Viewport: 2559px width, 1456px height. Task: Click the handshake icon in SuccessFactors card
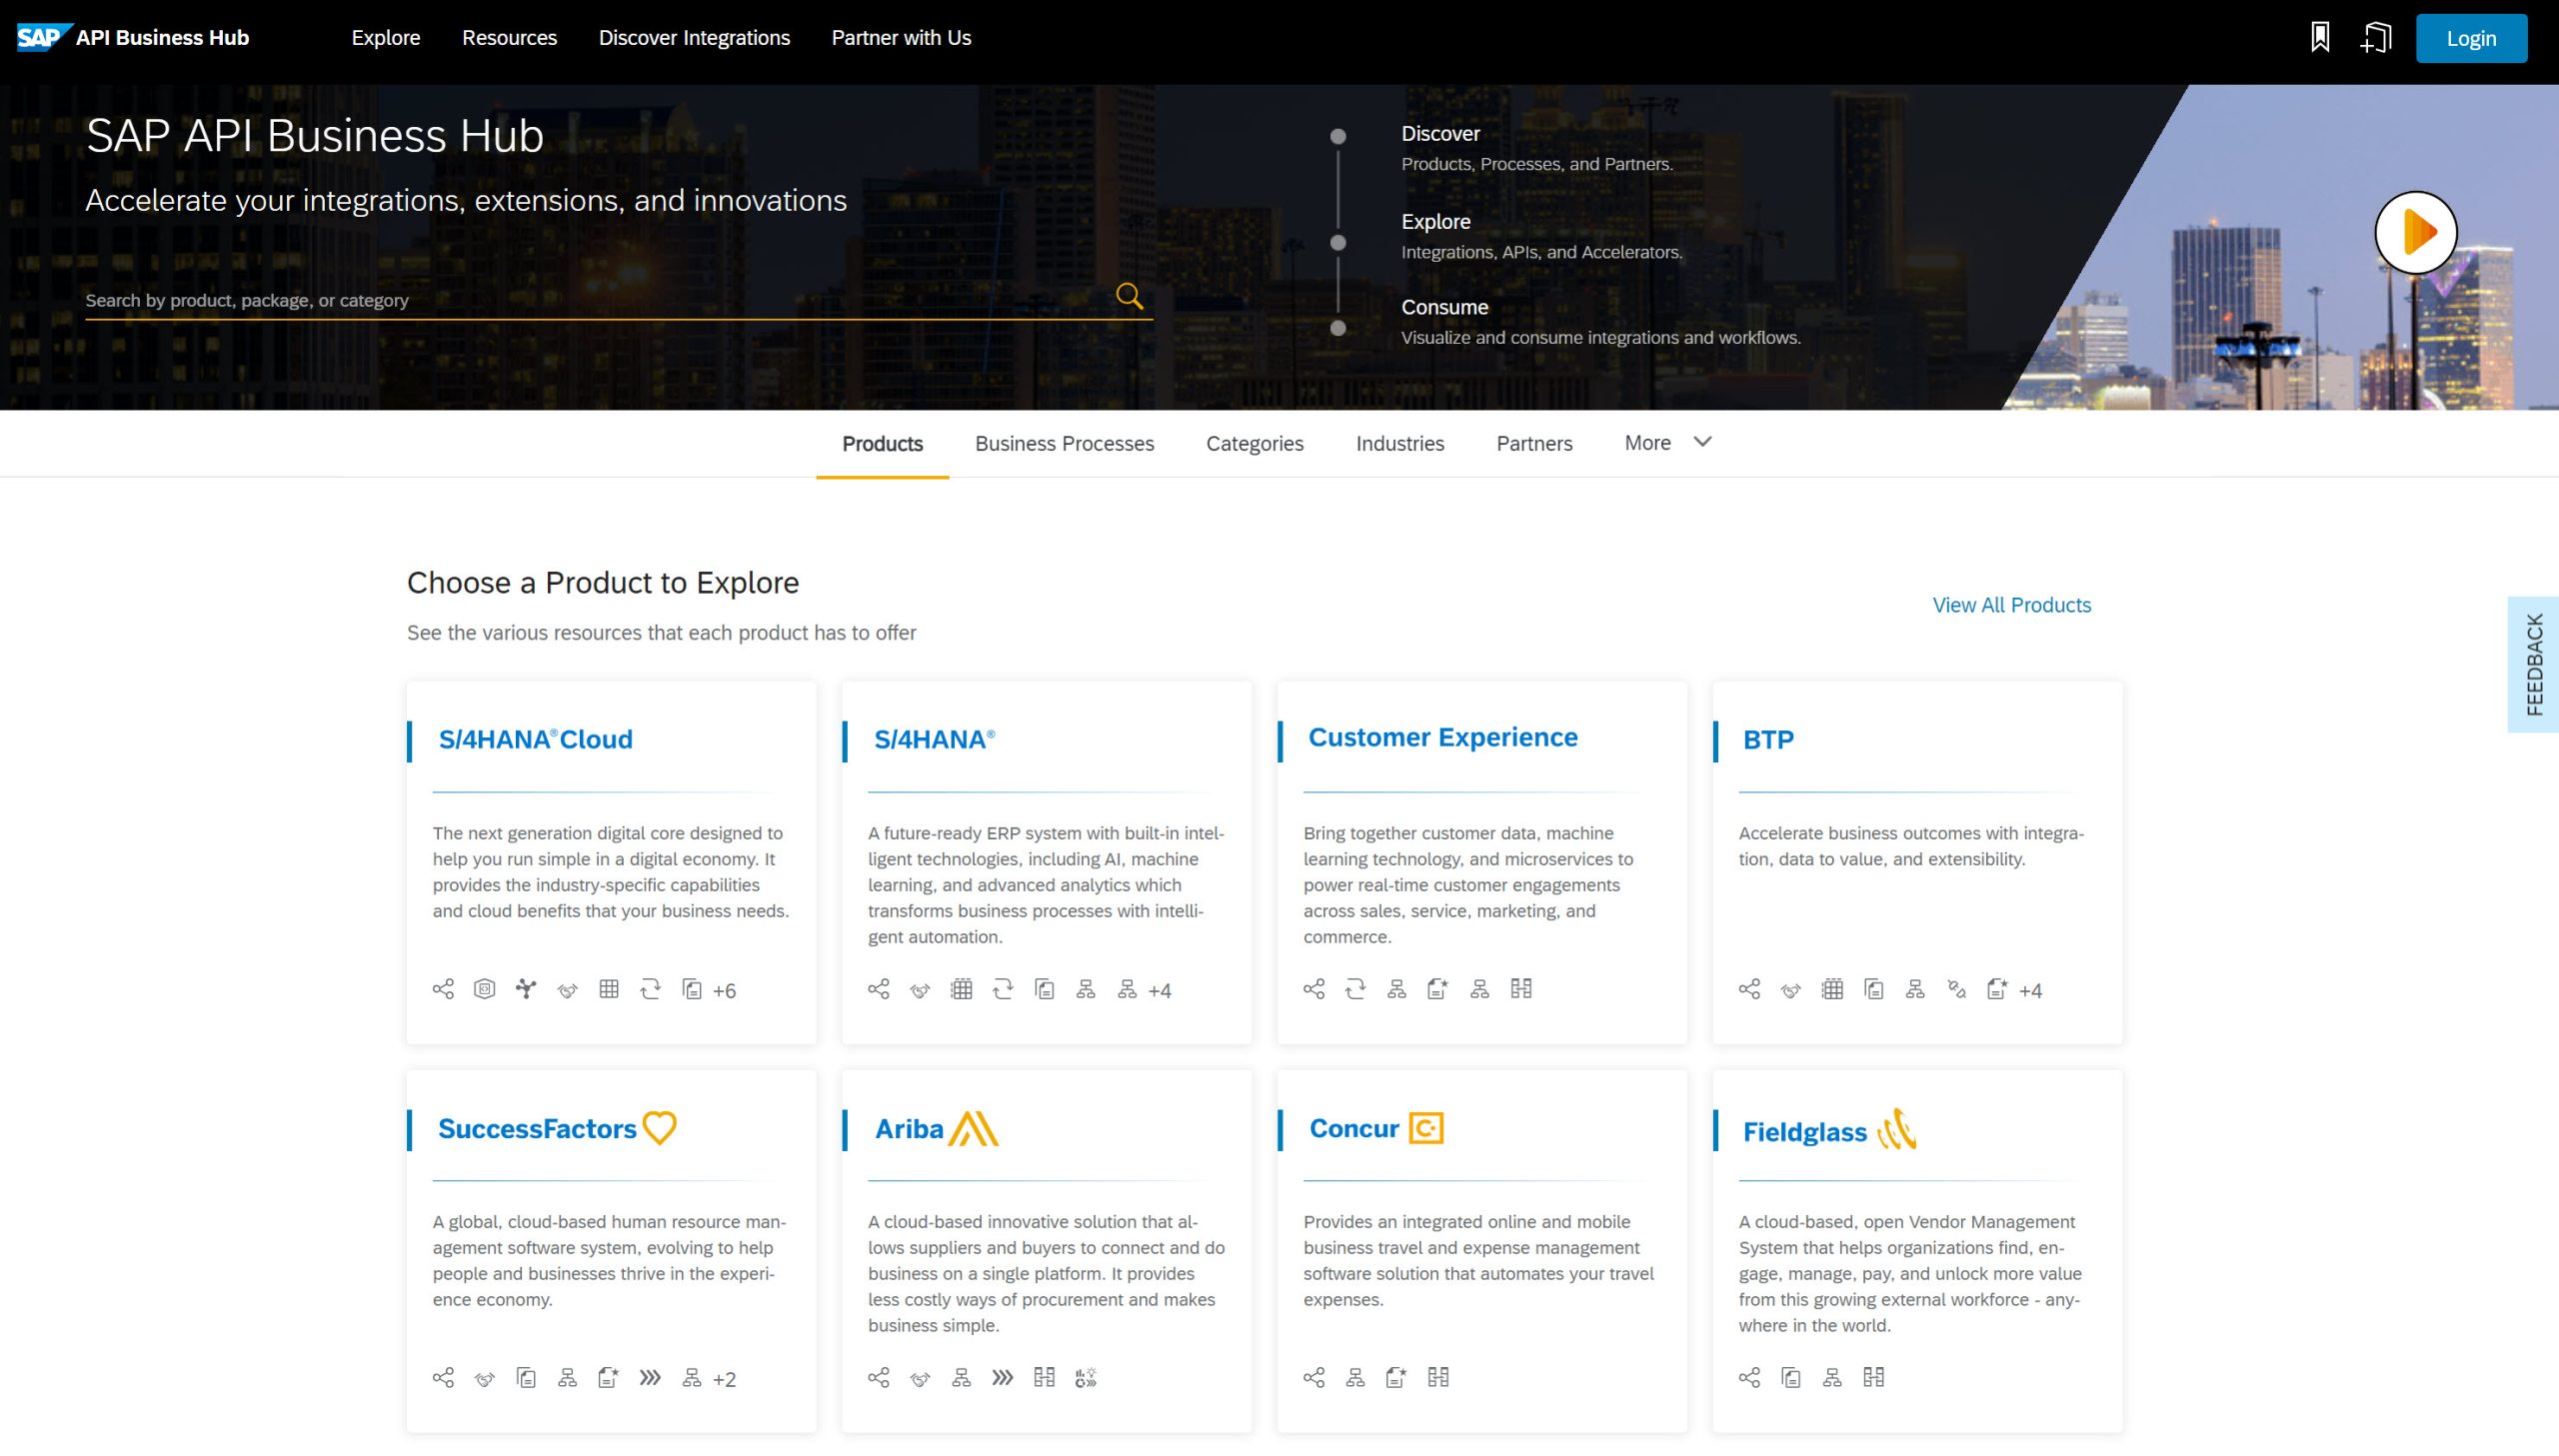click(485, 1379)
